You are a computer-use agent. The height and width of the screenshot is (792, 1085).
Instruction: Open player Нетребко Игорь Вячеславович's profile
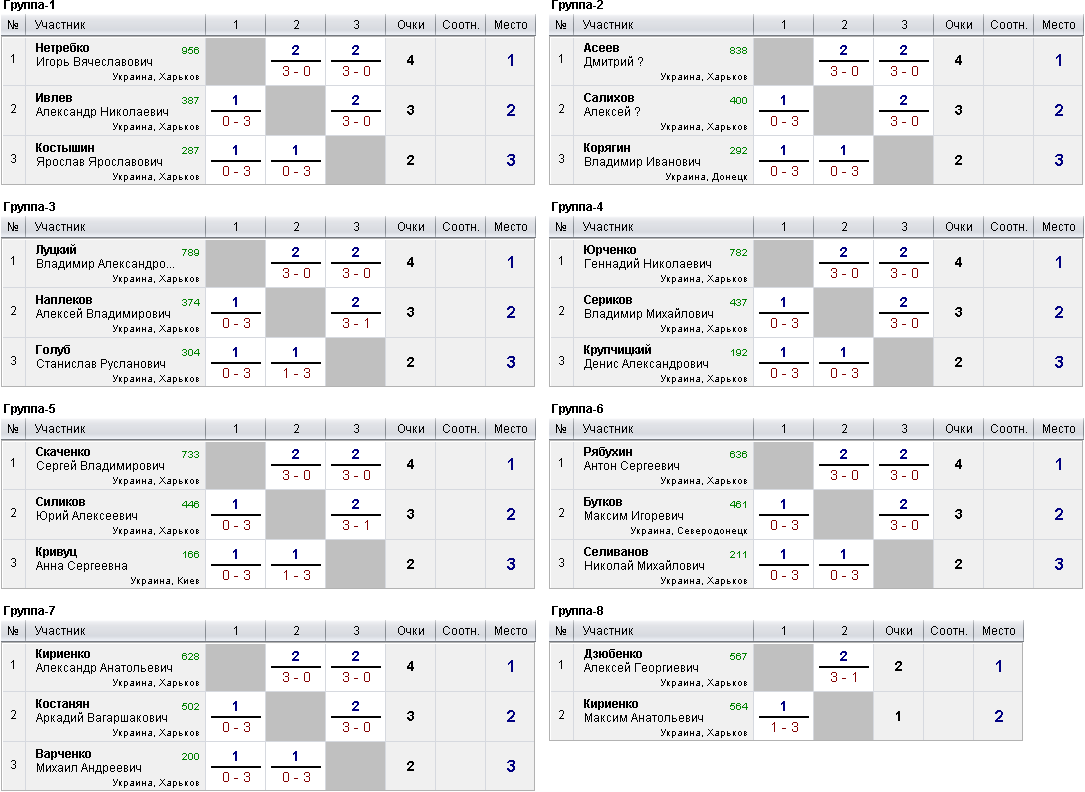click(62, 48)
